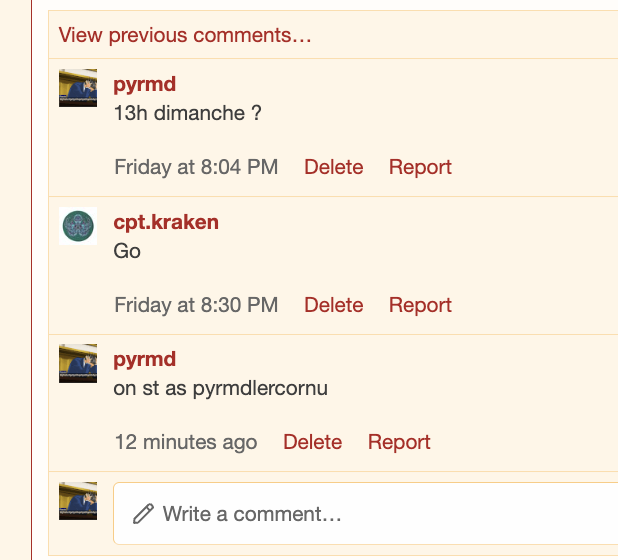Open pyrmd's profile above "13h dimanche ?"
This screenshot has height=560, width=618.
[x=145, y=84]
